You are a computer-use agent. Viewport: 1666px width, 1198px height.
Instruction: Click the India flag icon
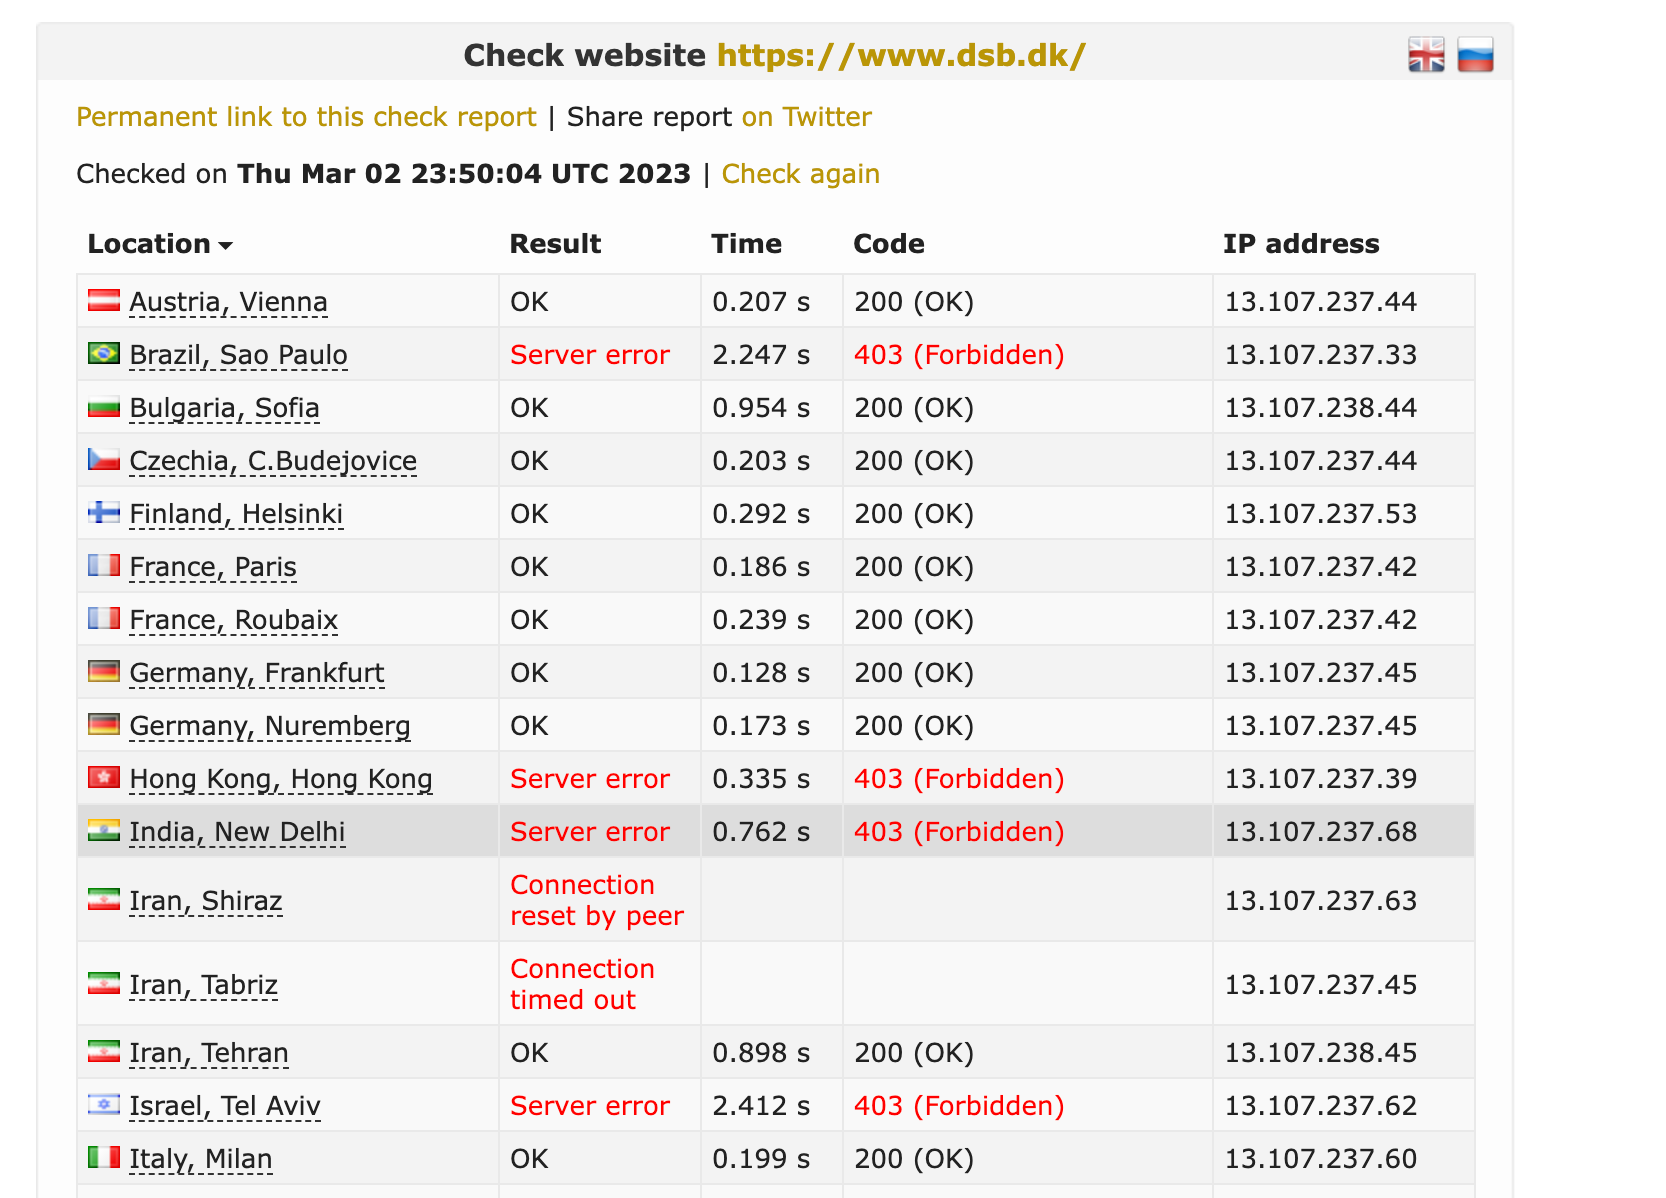(104, 830)
